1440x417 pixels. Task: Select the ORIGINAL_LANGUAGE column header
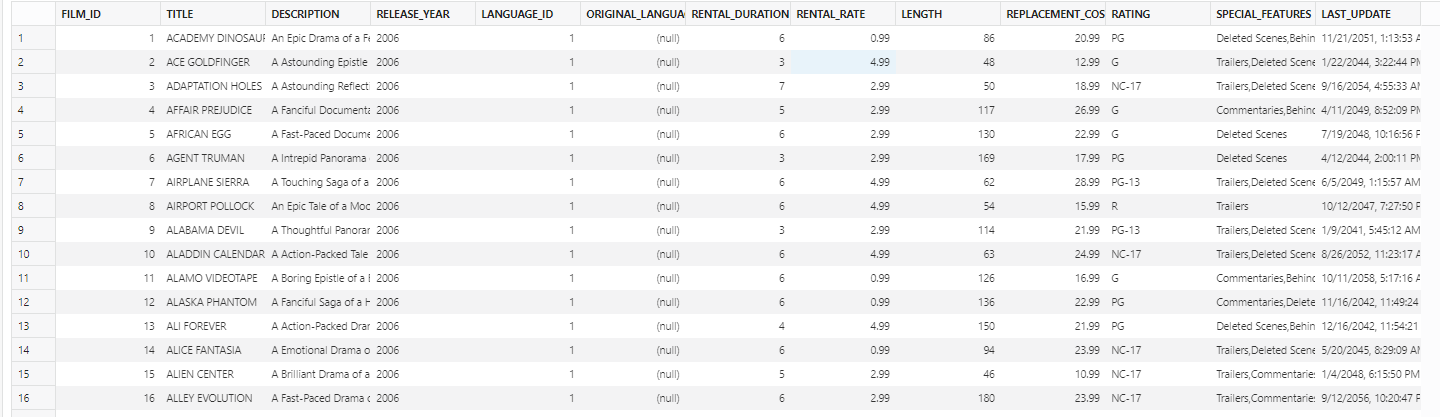coord(632,14)
